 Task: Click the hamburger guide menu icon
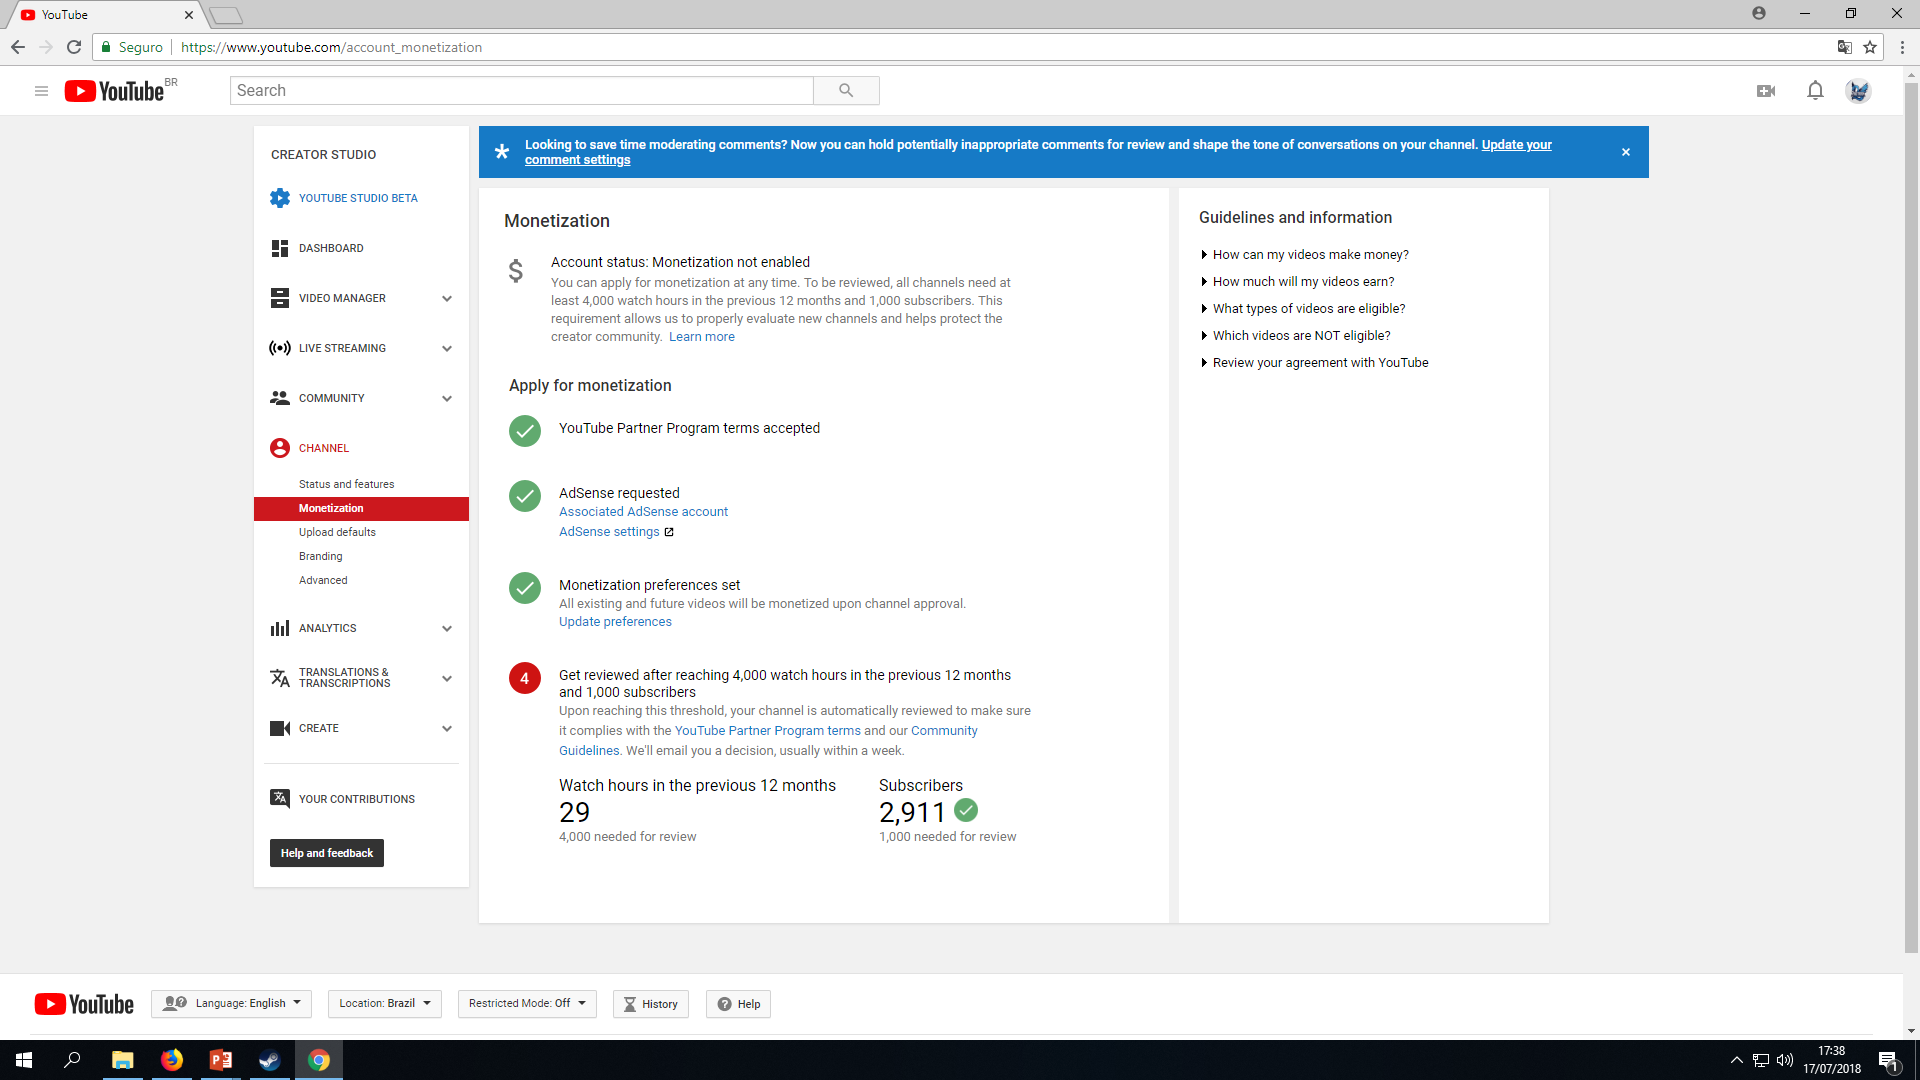[x=41, y=91]
